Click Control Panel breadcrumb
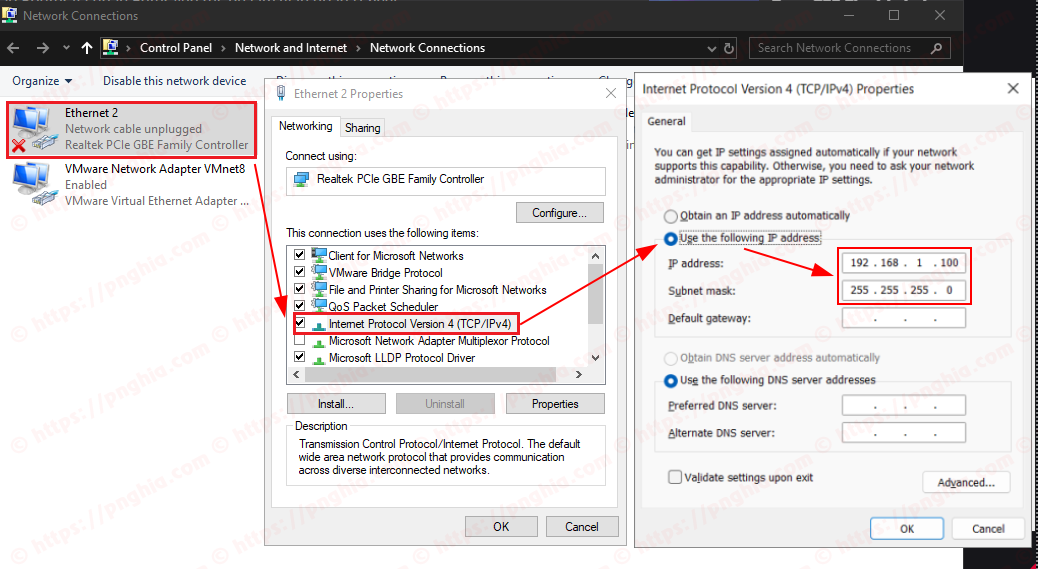The width and height of the screenshot is (1038, 569). pos(176,48)
